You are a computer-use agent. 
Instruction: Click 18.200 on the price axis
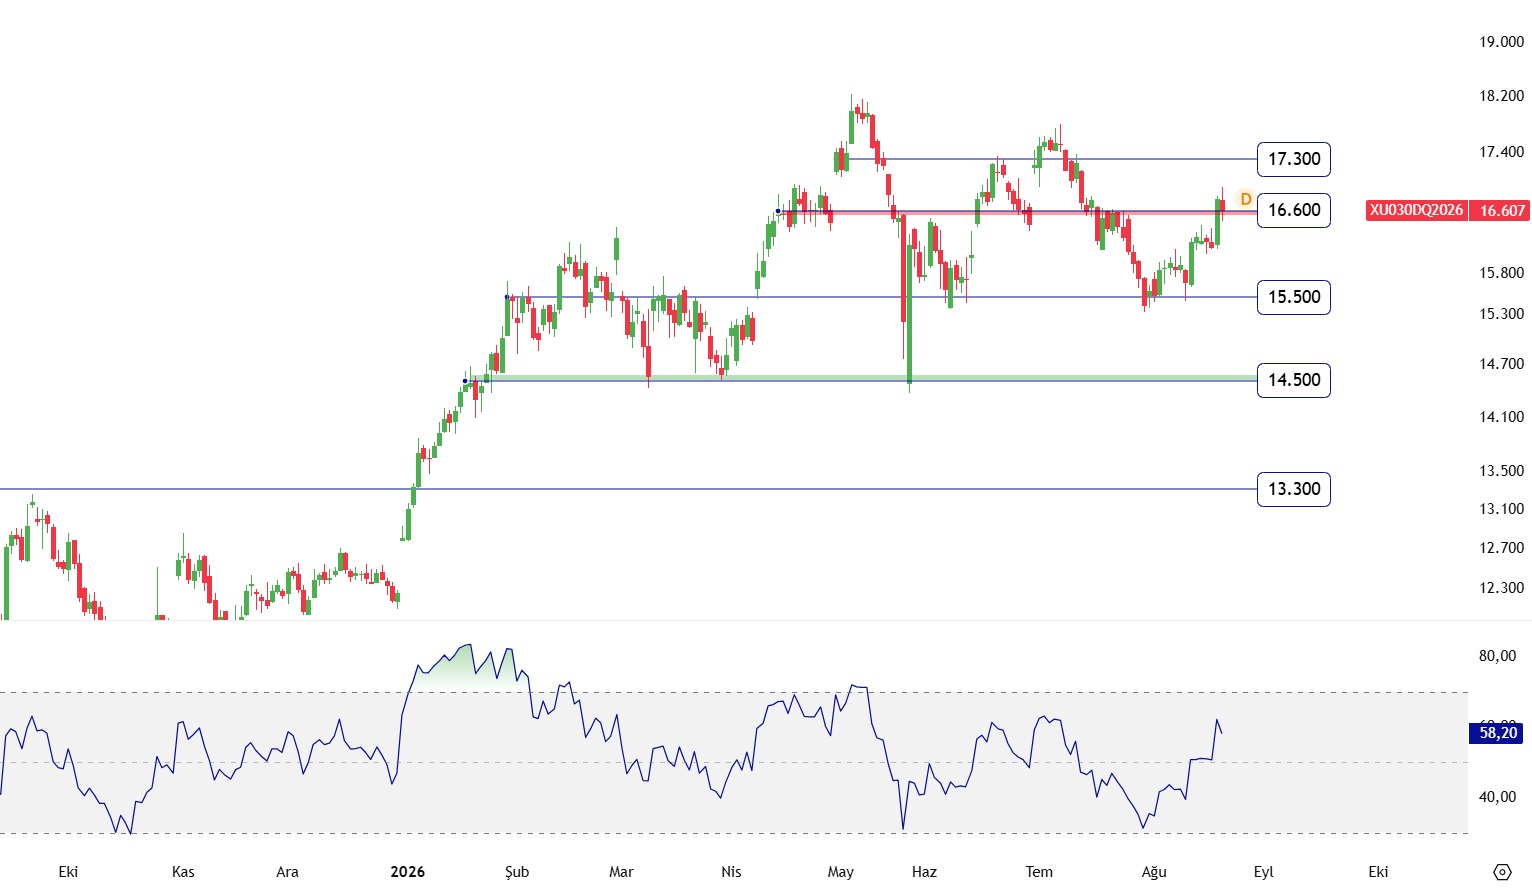[x=1502, y=96]
